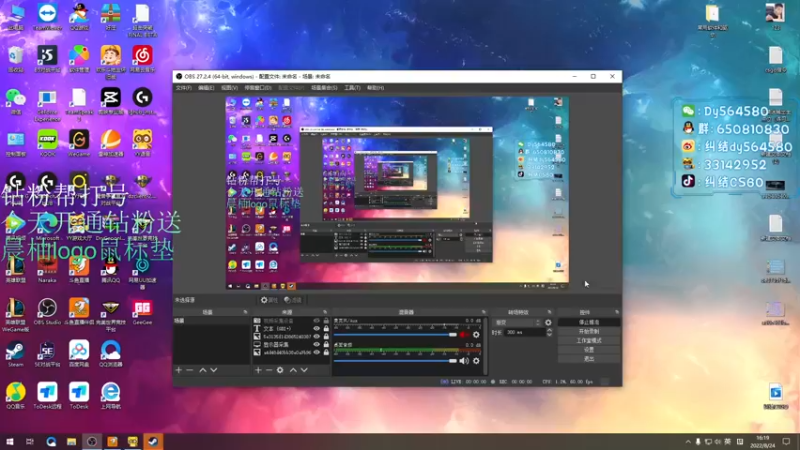Select GeeGee desktop shortcut
Image resolution: width=800 pixels, height=450 pixels.
pos(142,312)
